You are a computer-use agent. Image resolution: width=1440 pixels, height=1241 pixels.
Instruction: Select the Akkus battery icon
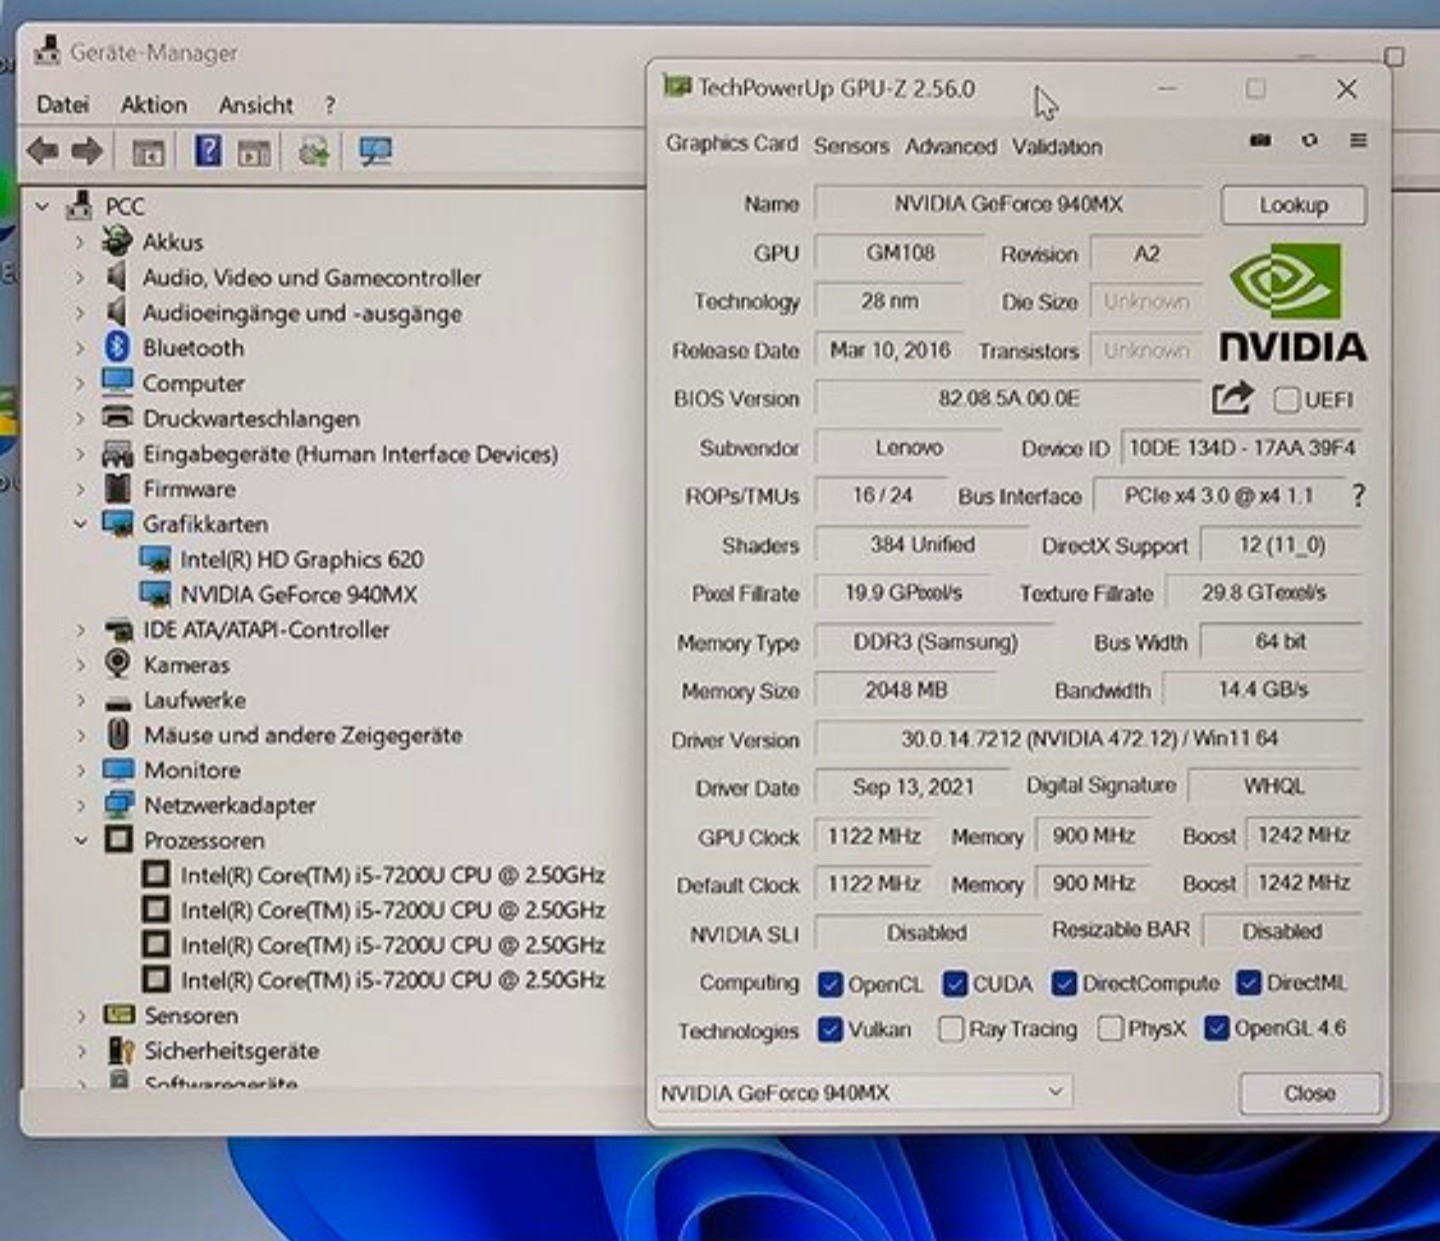[x=117, y=241]
